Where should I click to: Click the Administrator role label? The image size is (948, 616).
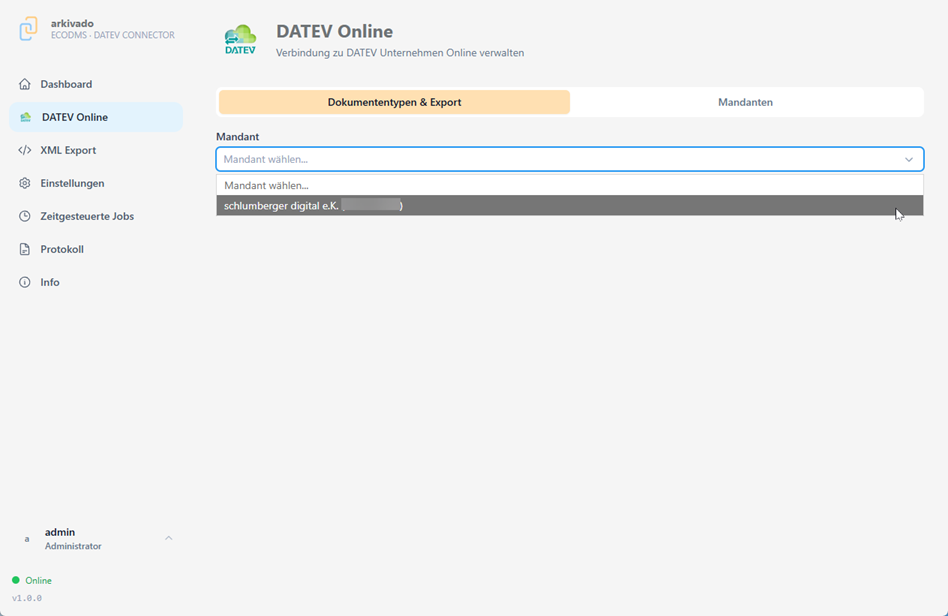[73, 546]
